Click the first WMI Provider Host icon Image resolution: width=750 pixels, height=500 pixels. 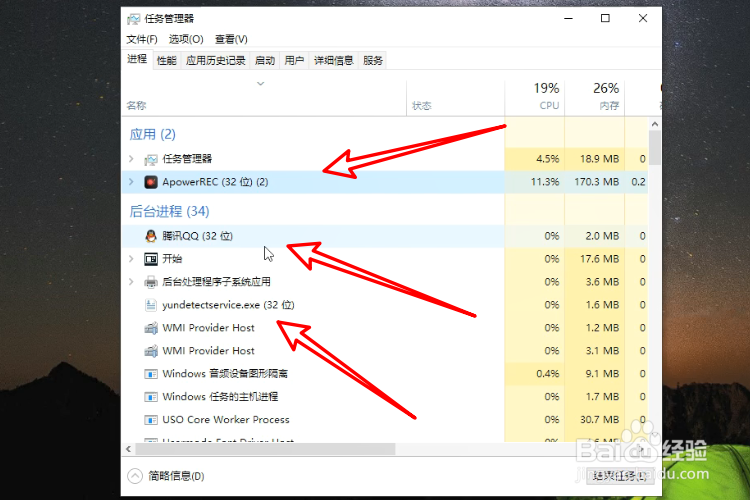pyautogui.click(x=151, y=328)
